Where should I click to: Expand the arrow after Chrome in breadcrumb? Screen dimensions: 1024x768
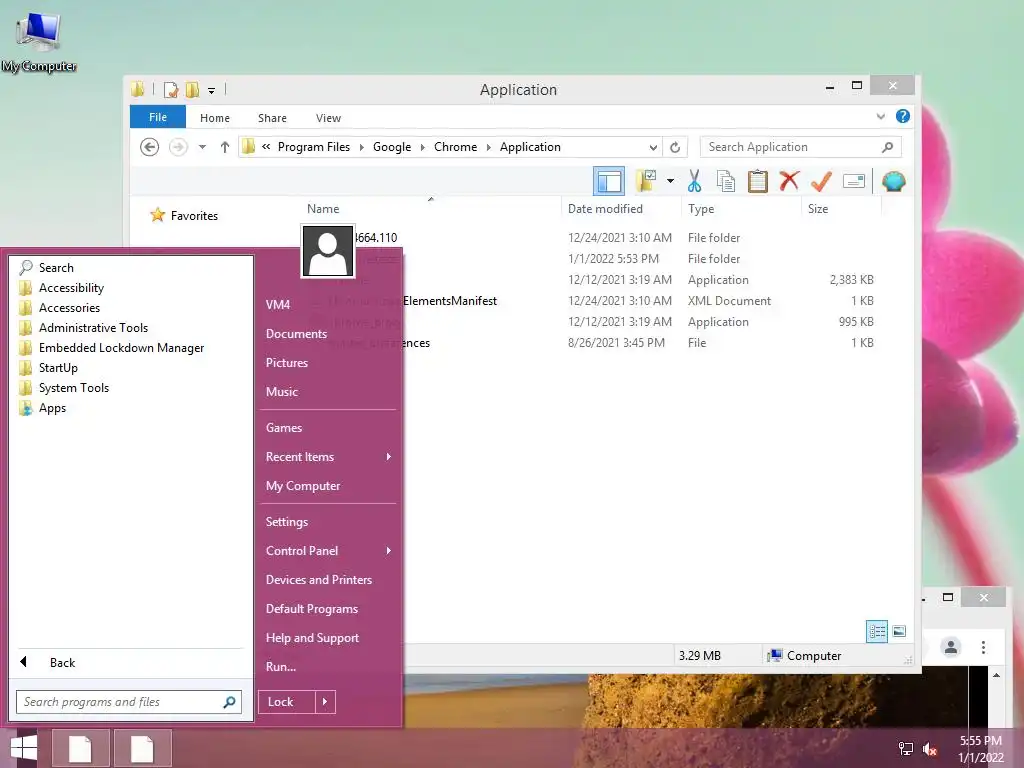click(488, 147)
